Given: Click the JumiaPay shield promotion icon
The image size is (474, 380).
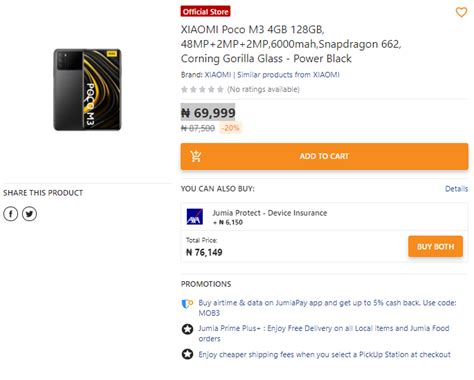Looking at the screenshot, I should (187, 304).
